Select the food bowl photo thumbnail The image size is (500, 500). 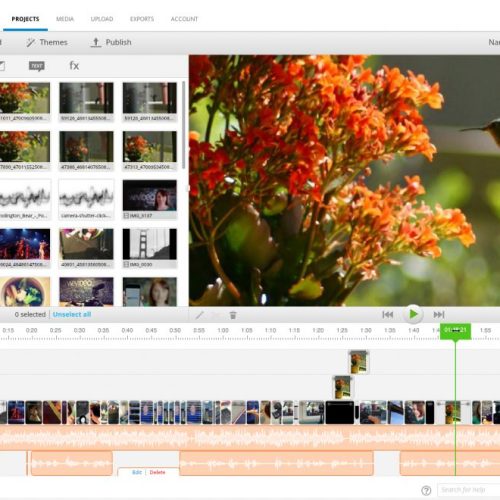(25, 292)
